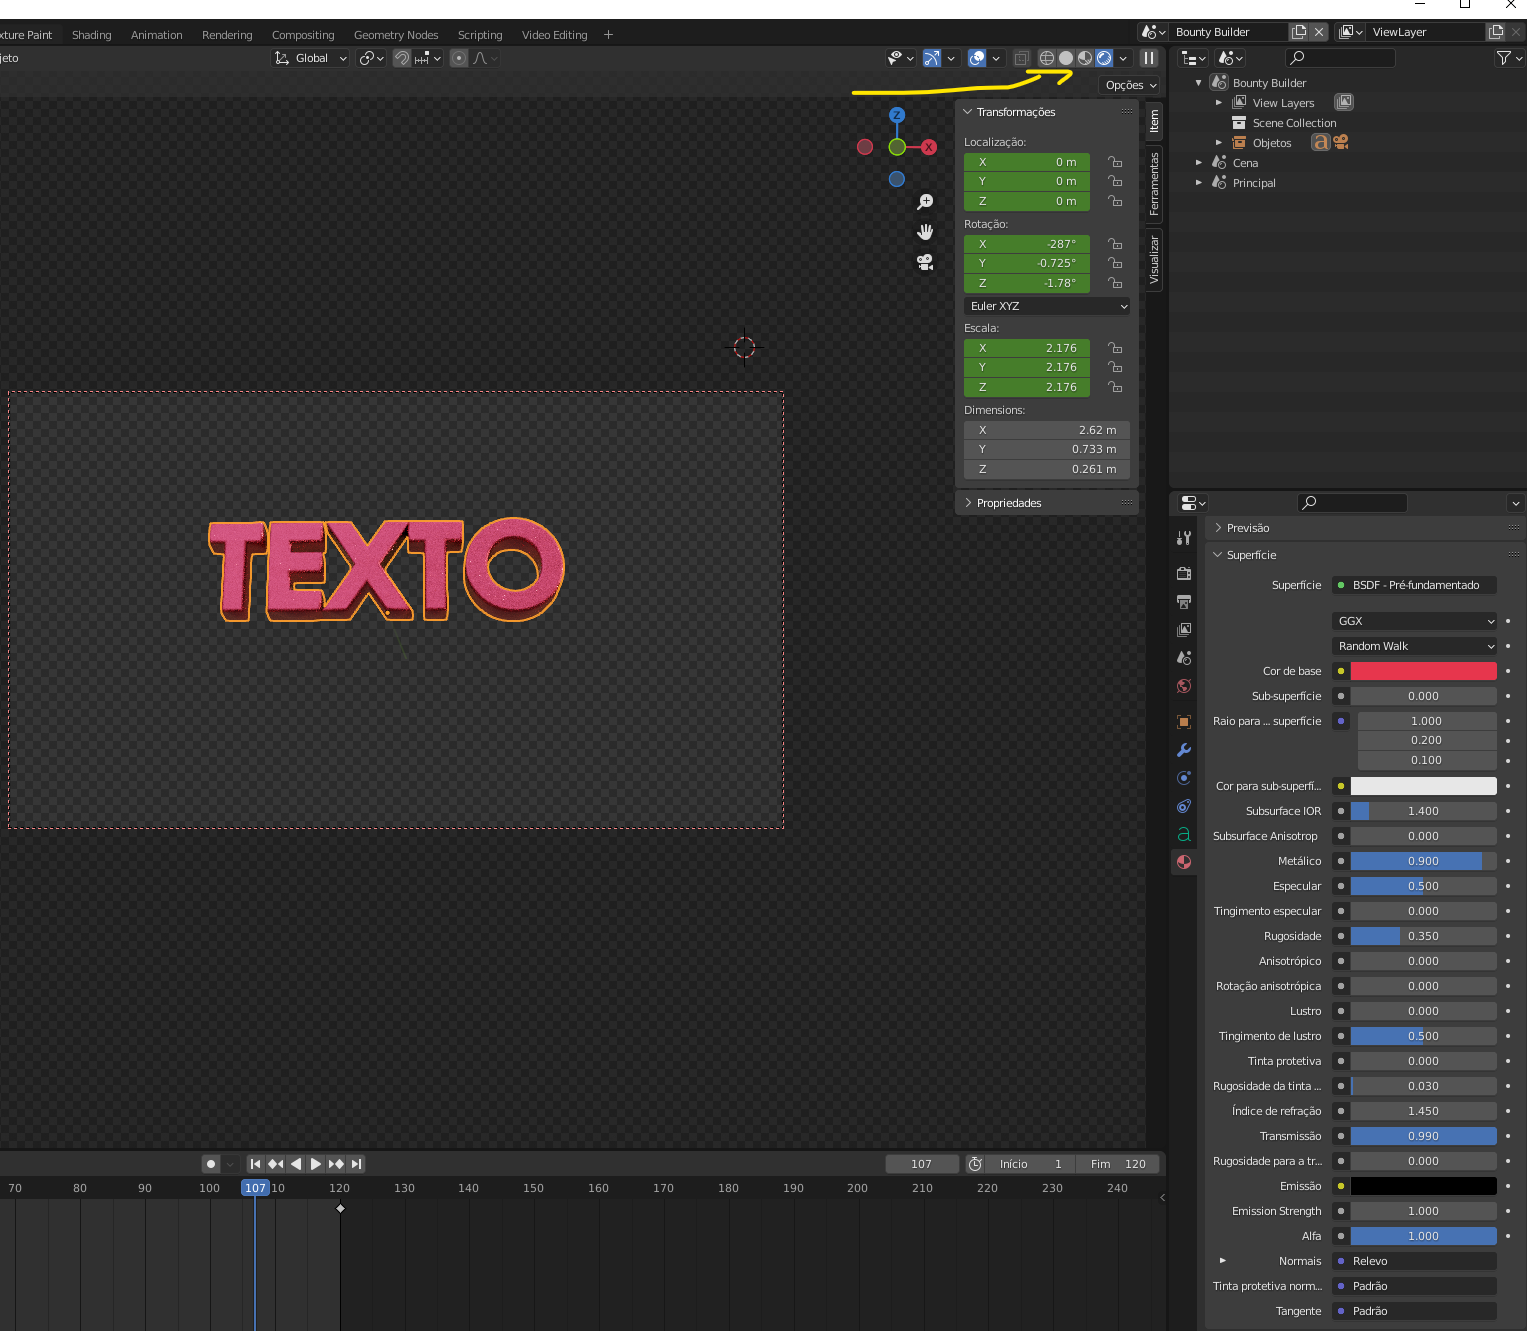The height and width of the screenshot is (1331, 1527).
Task: Toggle snapping magnet button
Action: coord(402,58)
